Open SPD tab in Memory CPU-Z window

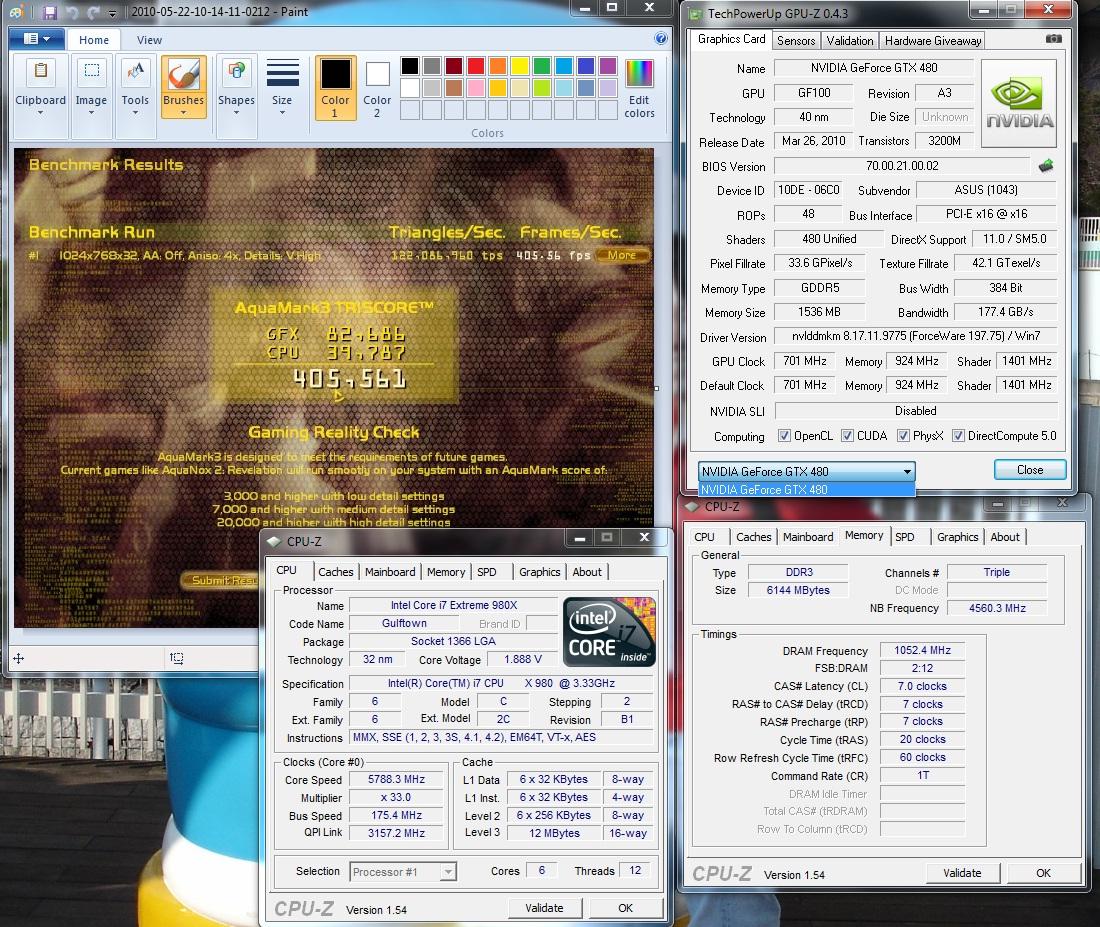(905, 537)
